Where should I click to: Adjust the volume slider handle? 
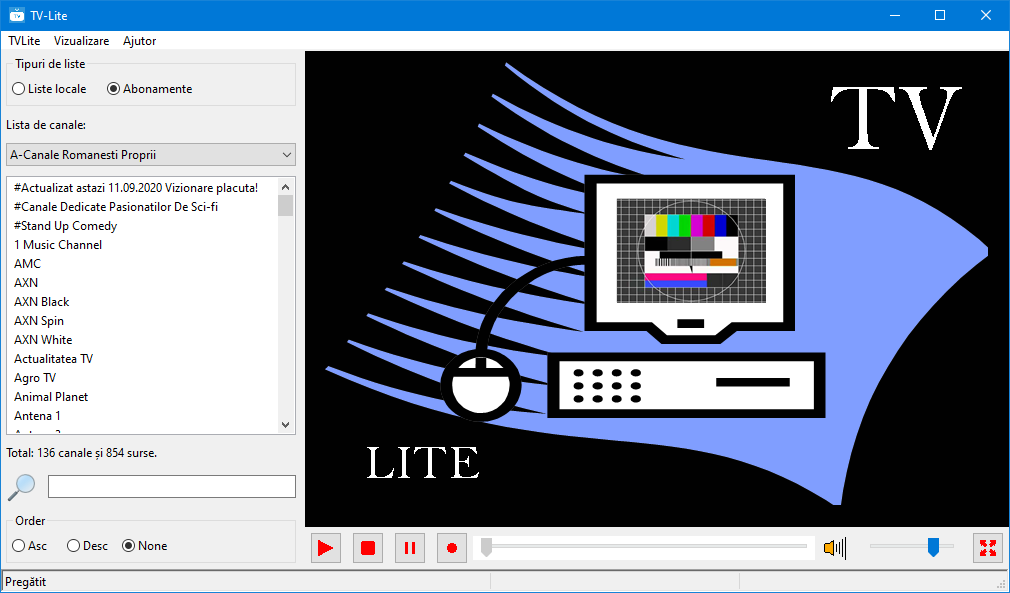point(933,547)
